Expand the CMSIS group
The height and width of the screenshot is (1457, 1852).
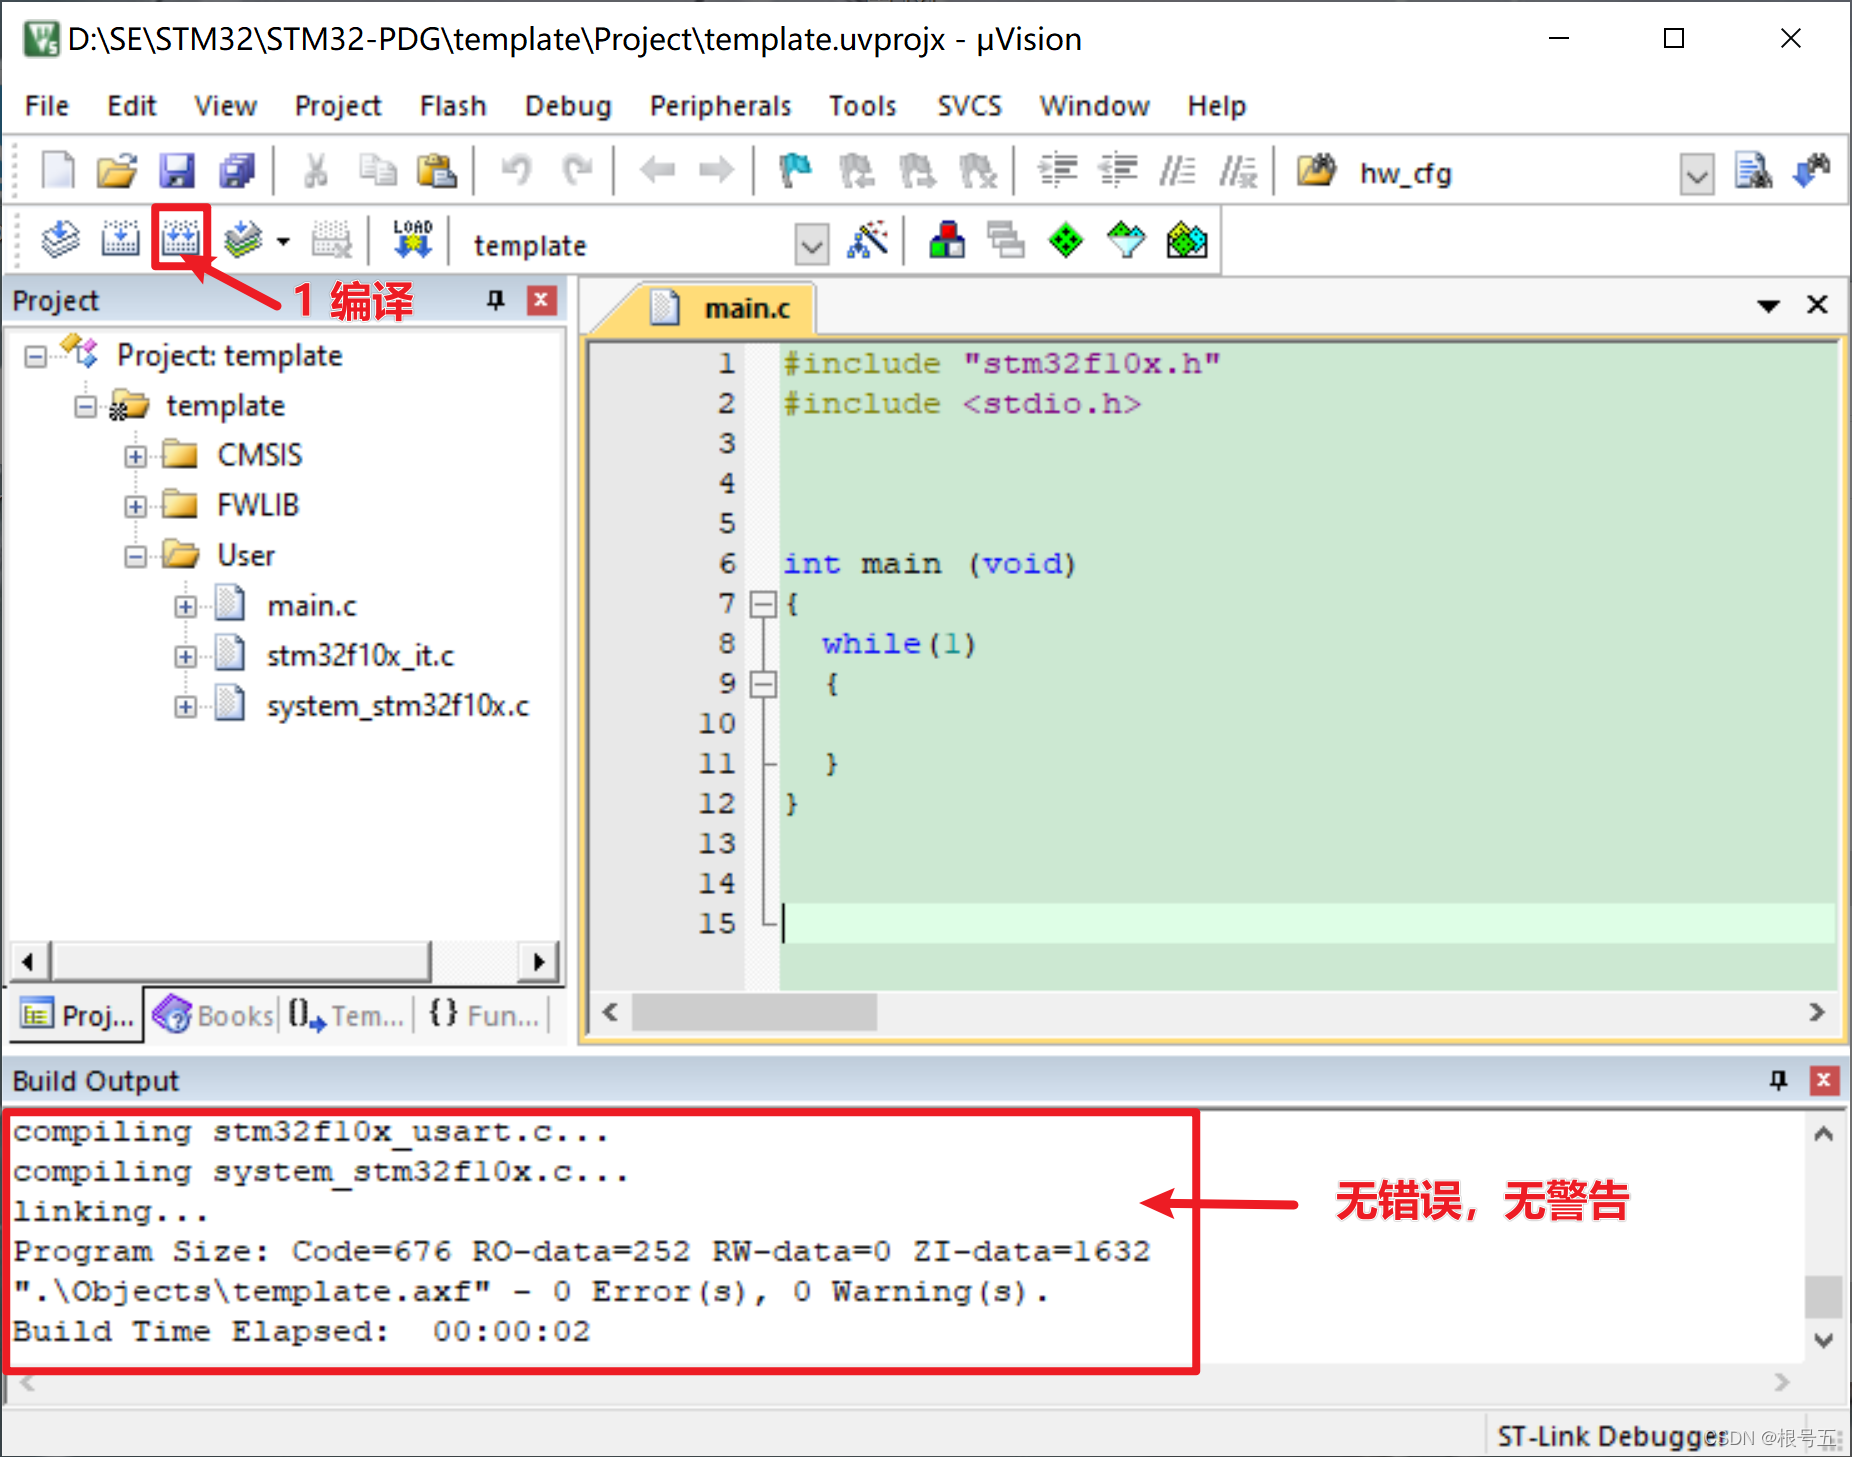[136, 456]
